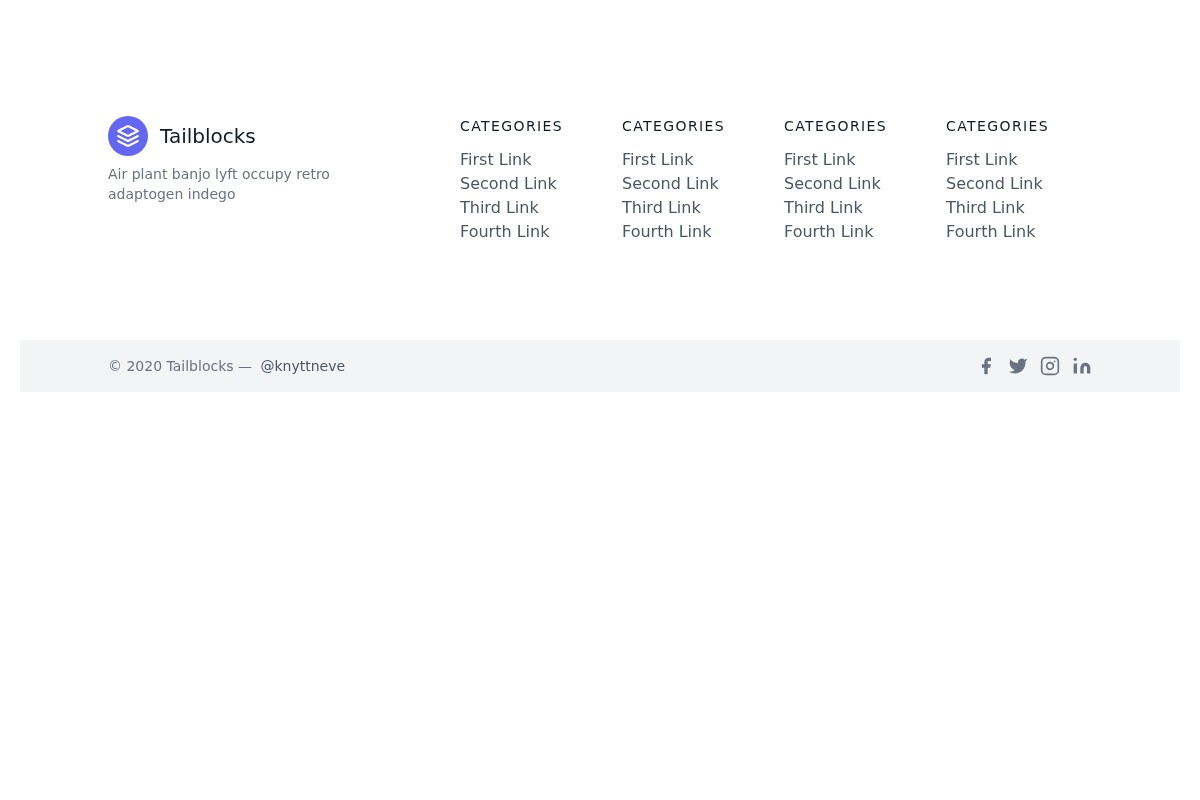Screen dimensions: 1200x800
Task: Open the Instagram social icon
Action: pos(1050,366)
